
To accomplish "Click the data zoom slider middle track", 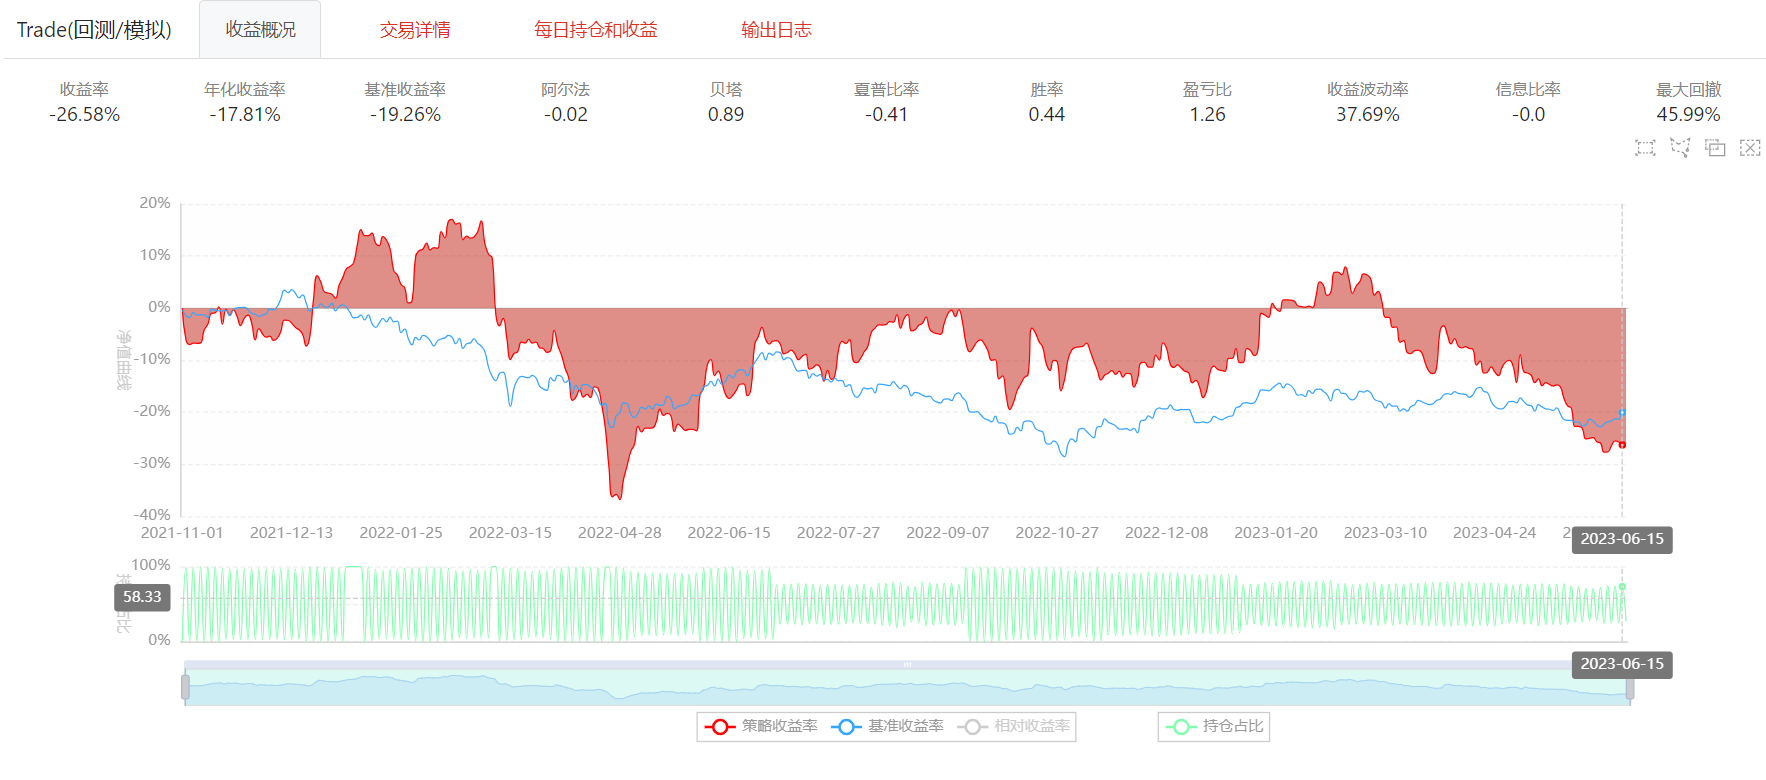I will (907, 687).
